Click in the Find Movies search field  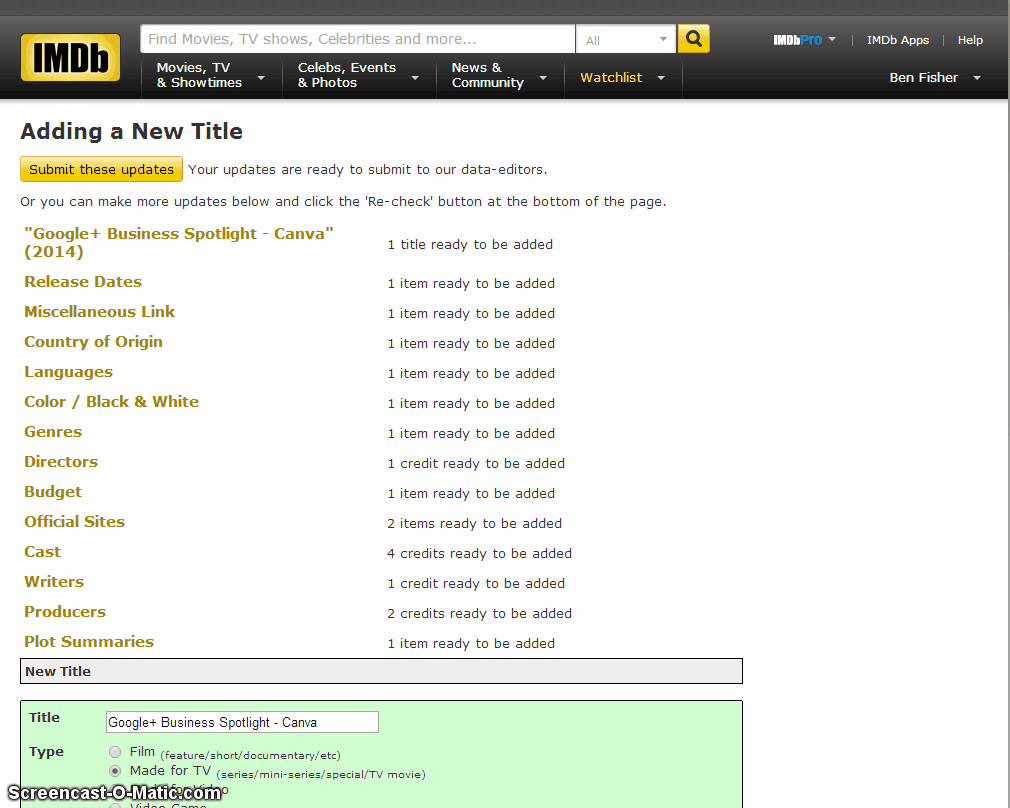[x=357, y=39]
